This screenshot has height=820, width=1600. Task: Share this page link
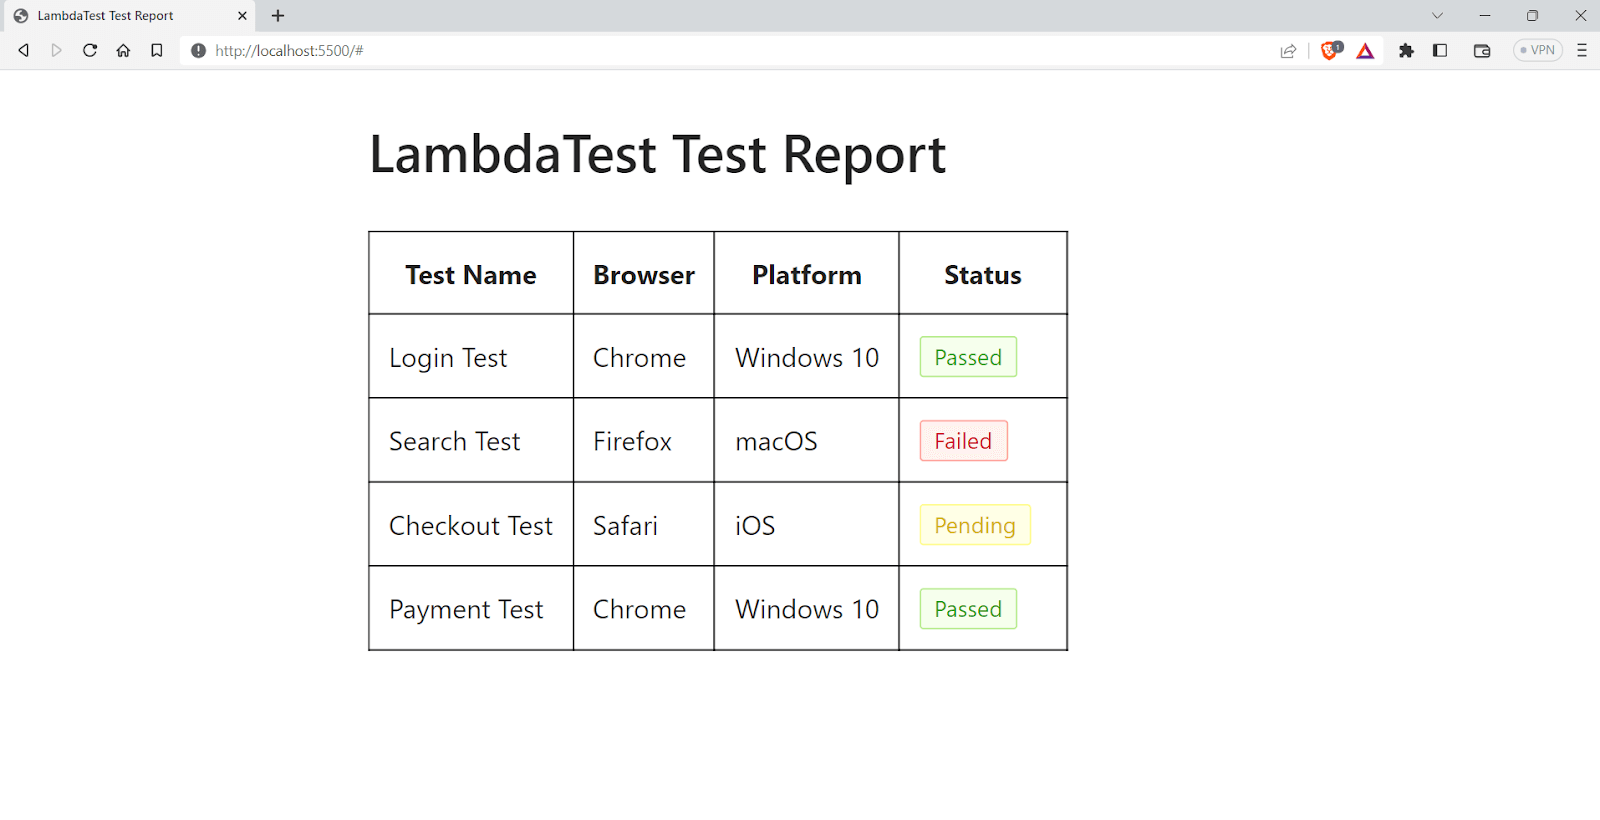1288,51
